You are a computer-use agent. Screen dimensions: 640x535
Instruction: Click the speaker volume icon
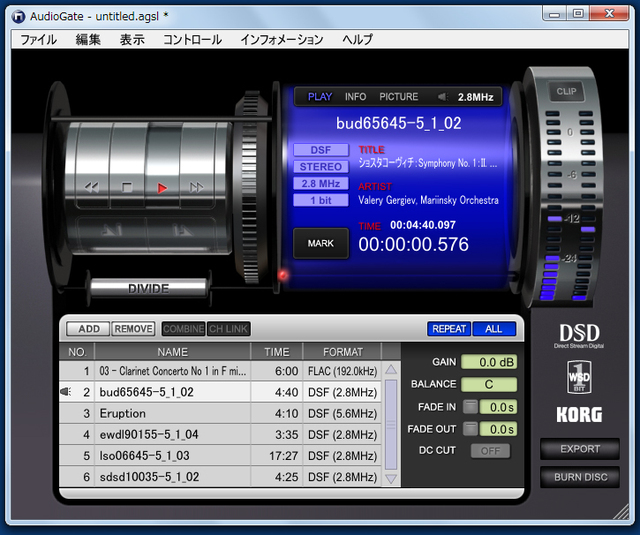point(442,97)
